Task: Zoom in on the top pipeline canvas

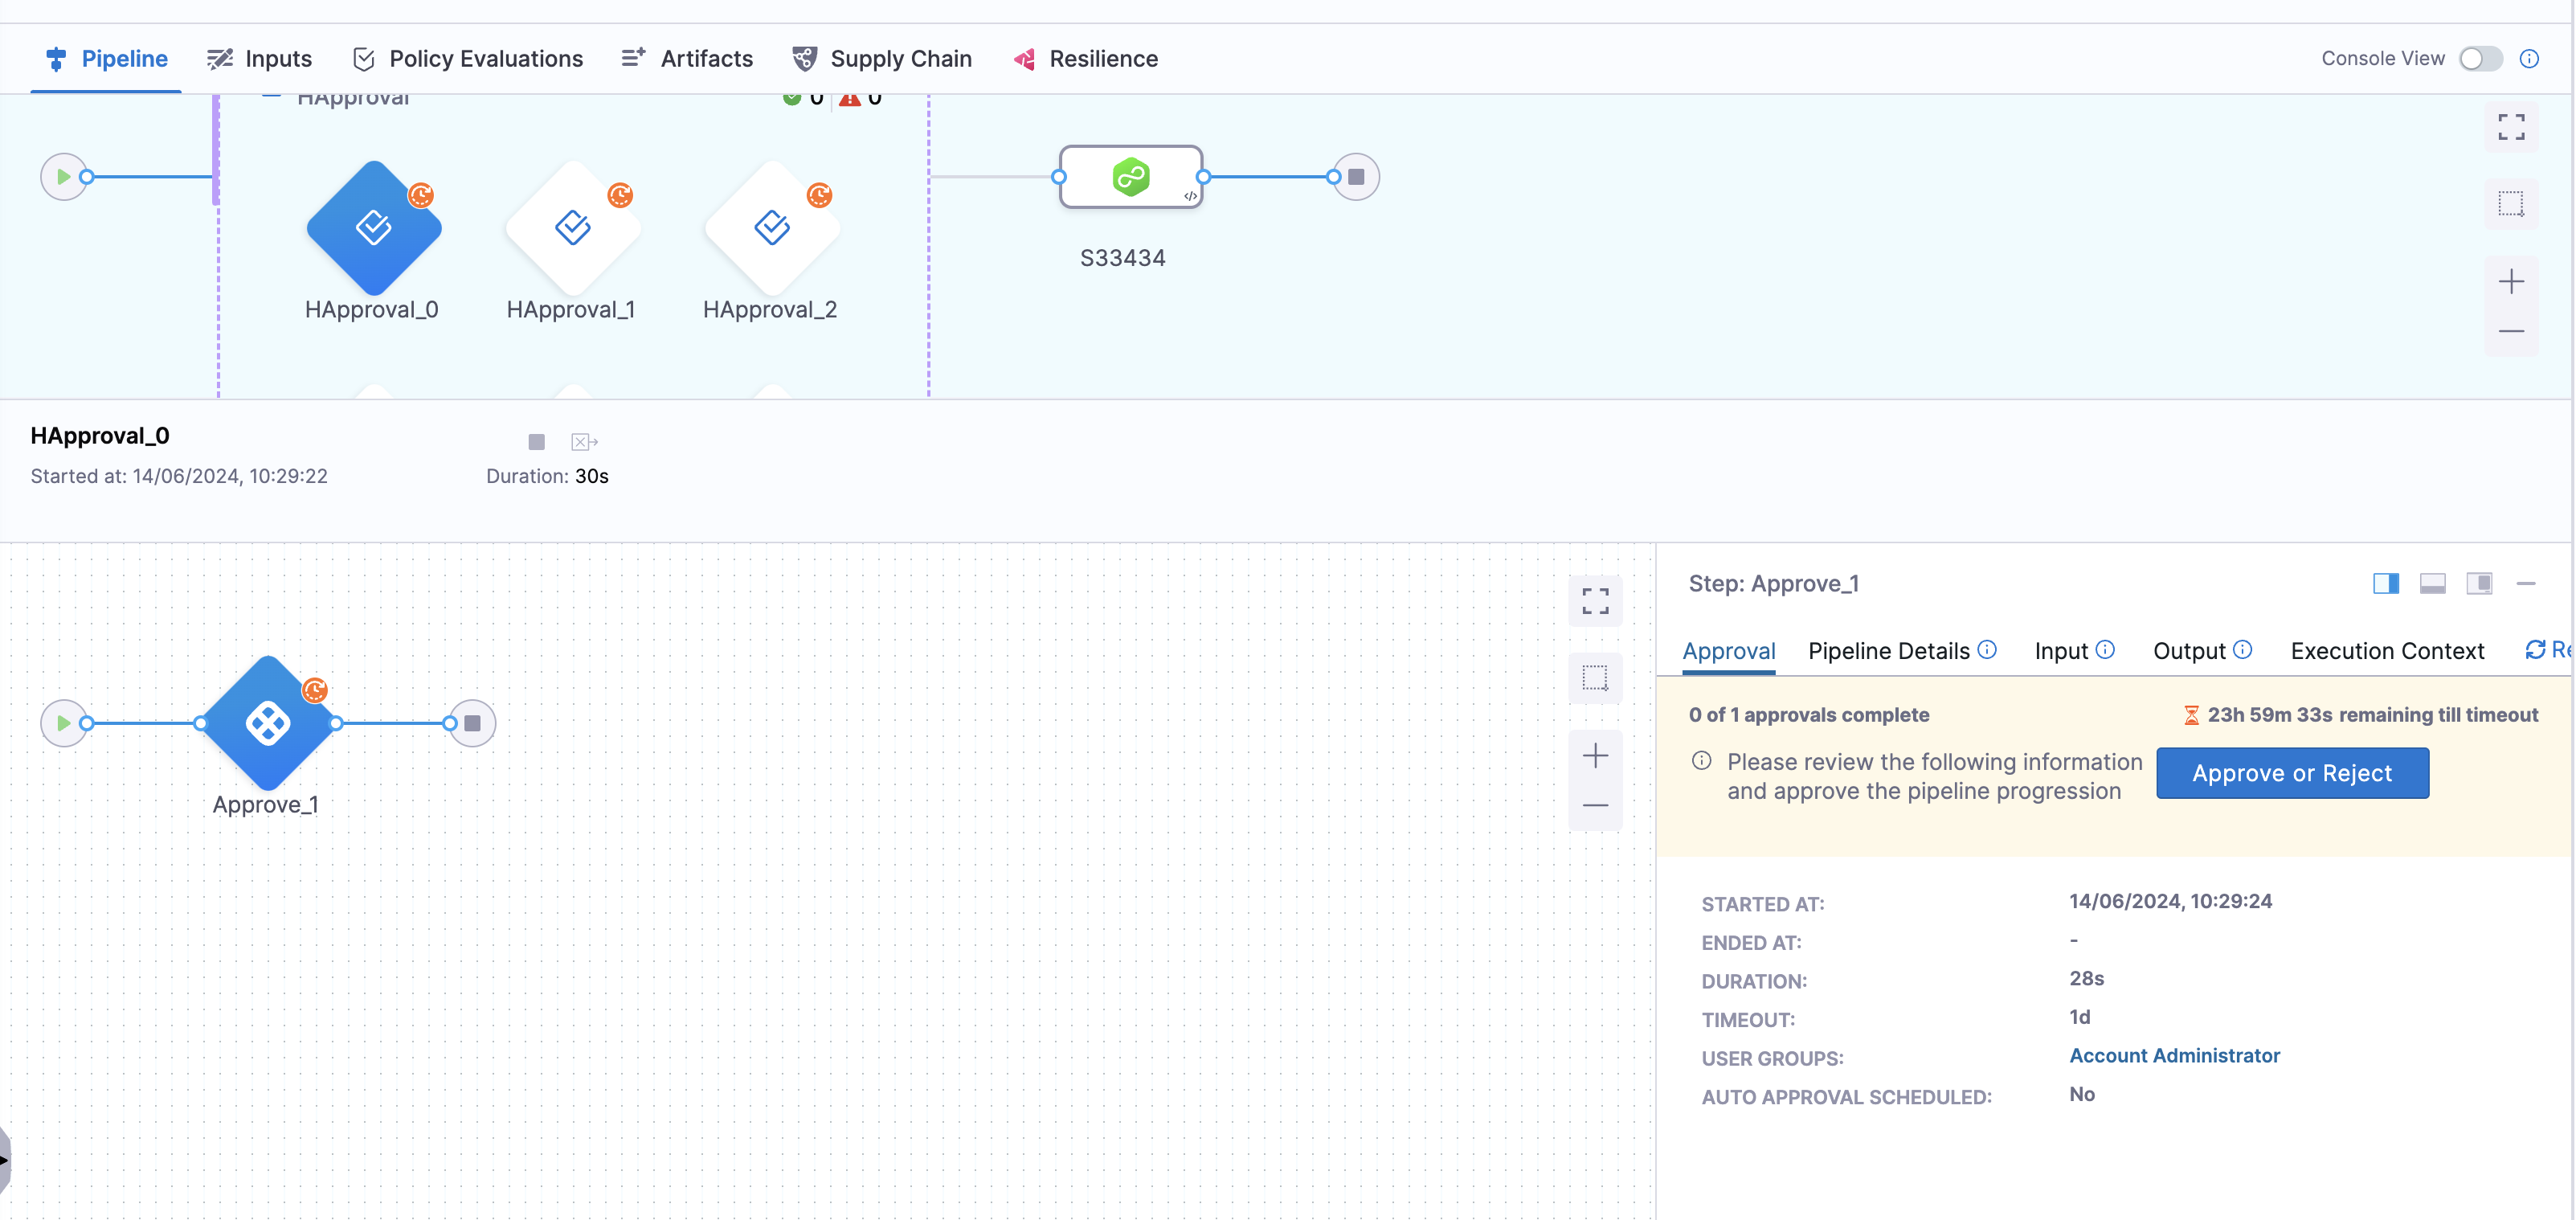Action: coord(2510,282)
